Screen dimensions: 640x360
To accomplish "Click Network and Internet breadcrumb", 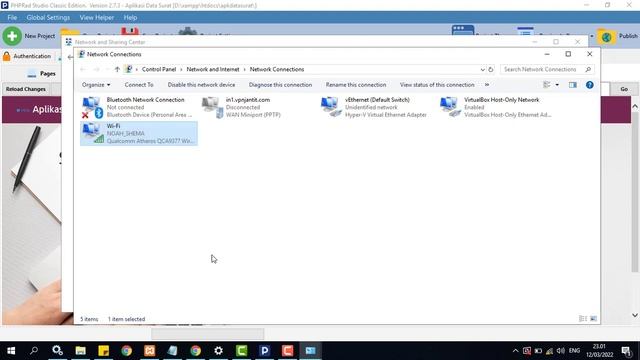I will point(213,69).
